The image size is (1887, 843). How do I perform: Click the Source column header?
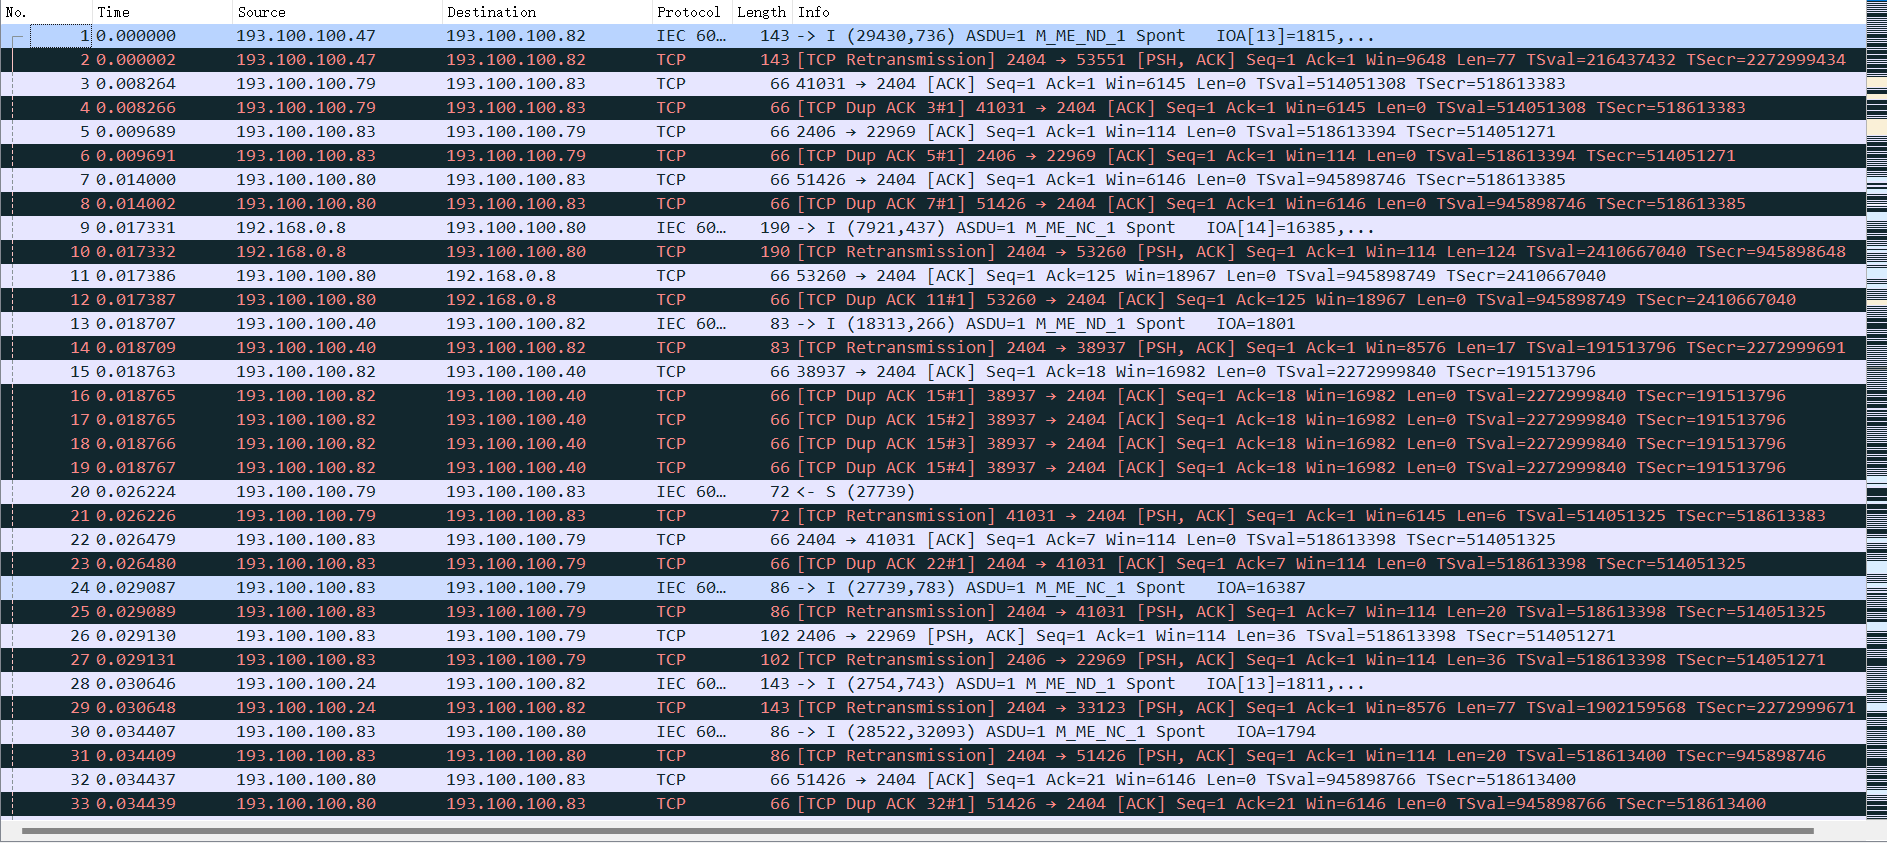(337, 12)
